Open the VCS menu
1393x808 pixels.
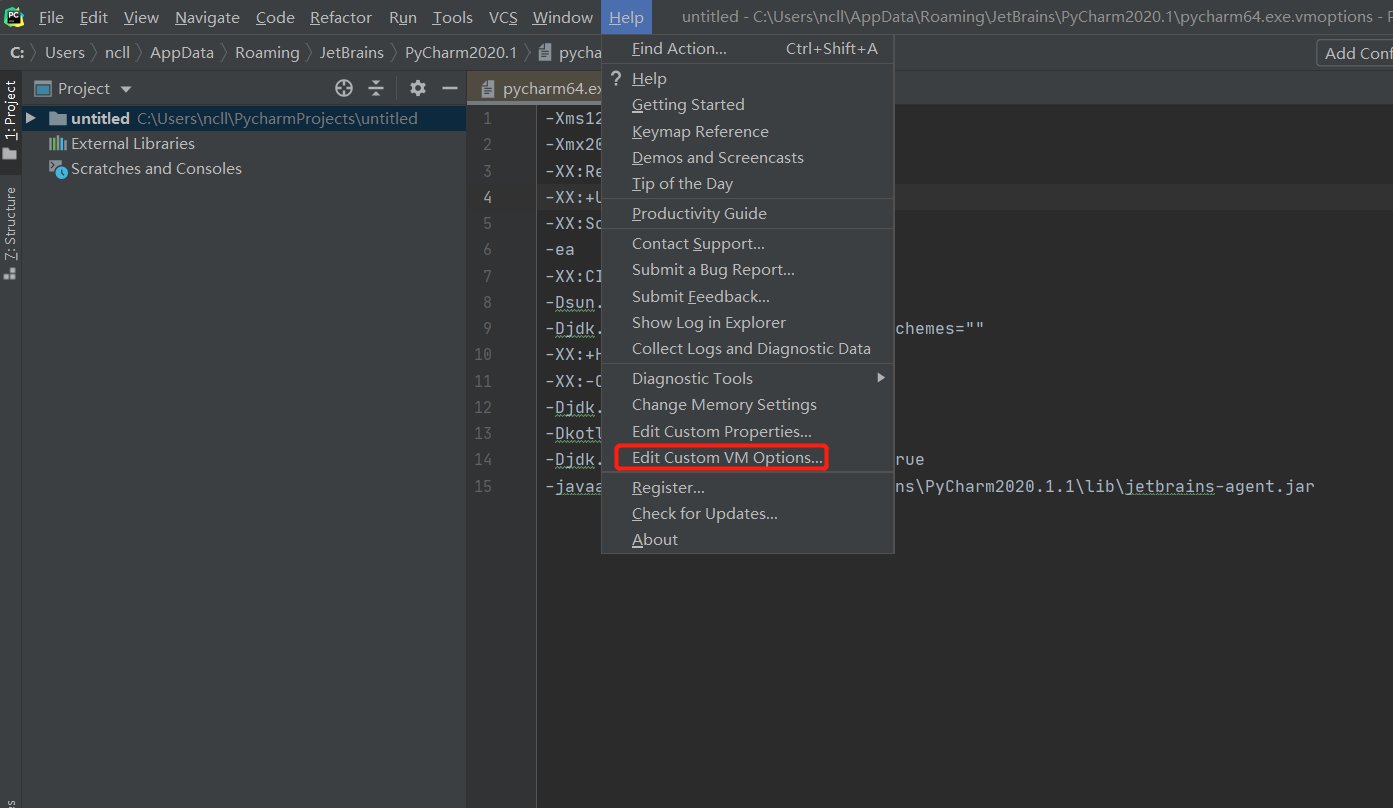point(503,18)
